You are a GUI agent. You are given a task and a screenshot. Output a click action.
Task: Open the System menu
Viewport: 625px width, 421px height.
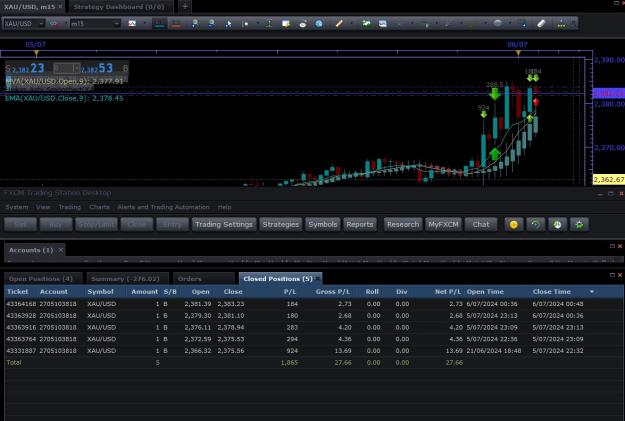[17, 207]
